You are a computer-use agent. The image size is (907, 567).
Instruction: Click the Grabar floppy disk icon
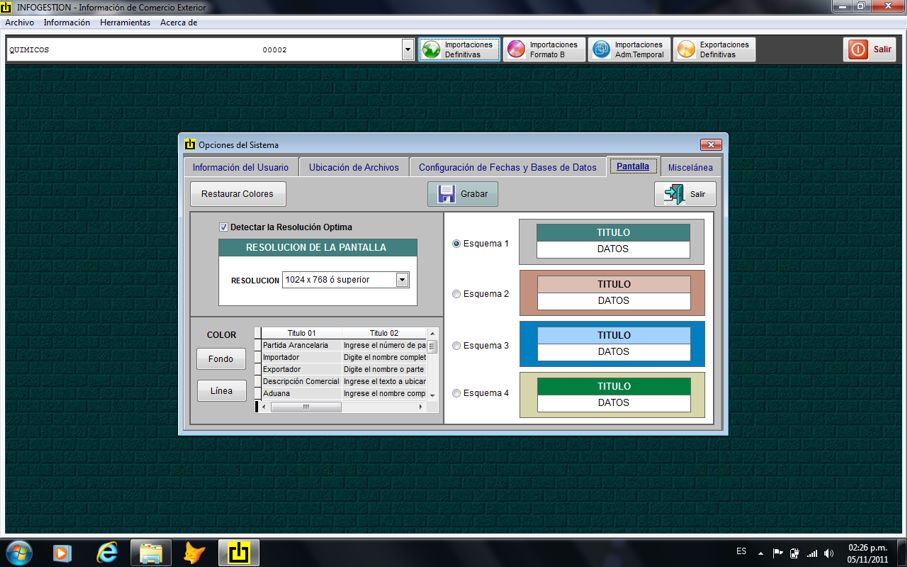coord(446,194)
